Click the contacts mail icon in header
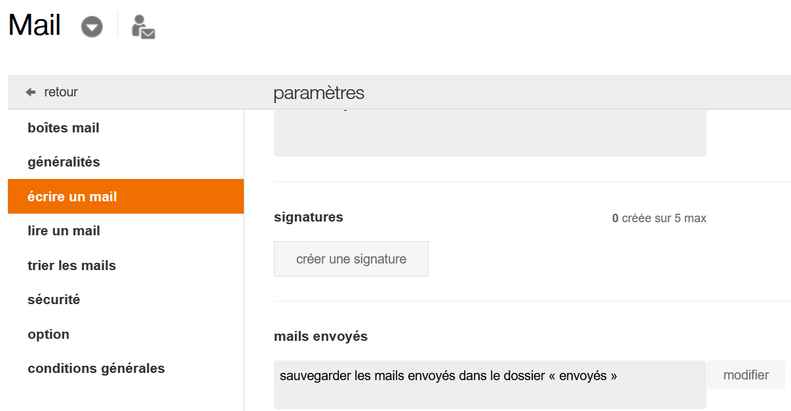Image resolution: width=791 pixels, height=411 pixels. (x=143, y=27)
